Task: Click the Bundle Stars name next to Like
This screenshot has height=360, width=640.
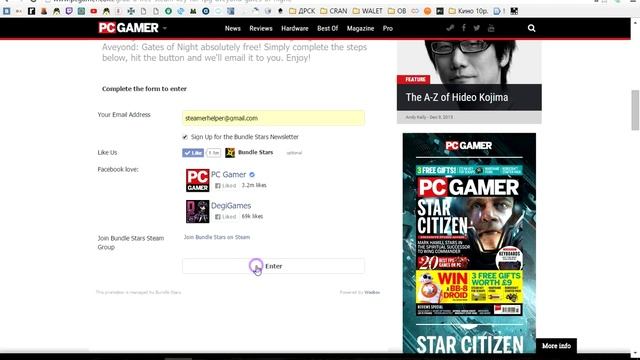Action: [x=256, y=152]
